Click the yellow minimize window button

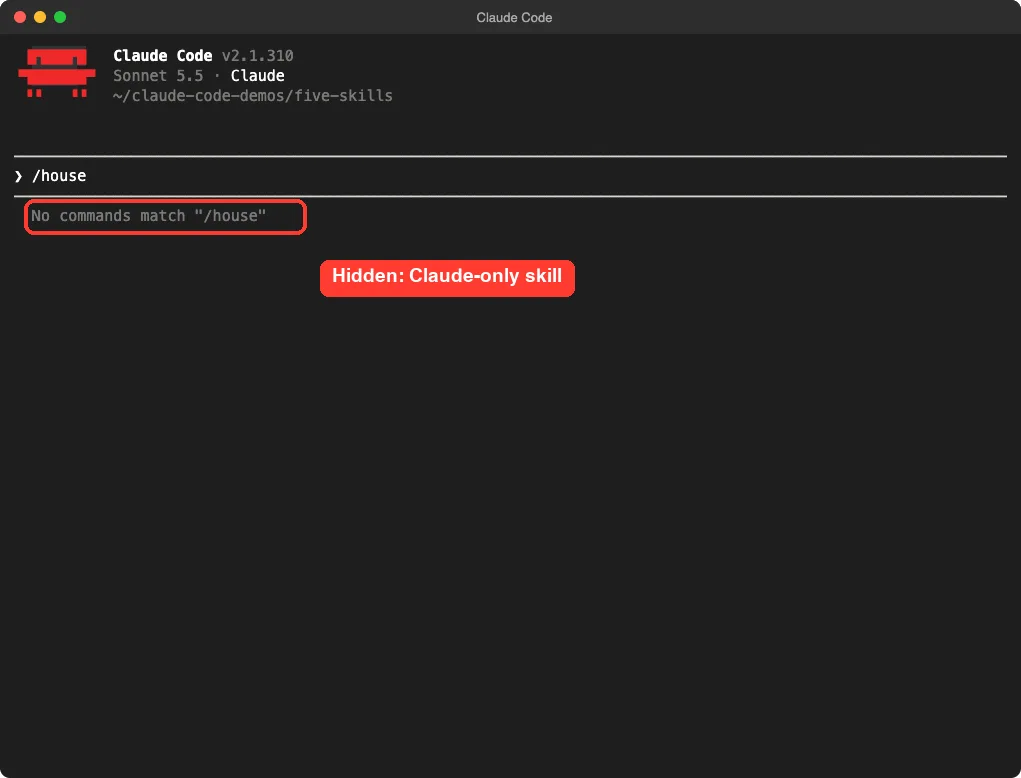(x=40, y=17)
